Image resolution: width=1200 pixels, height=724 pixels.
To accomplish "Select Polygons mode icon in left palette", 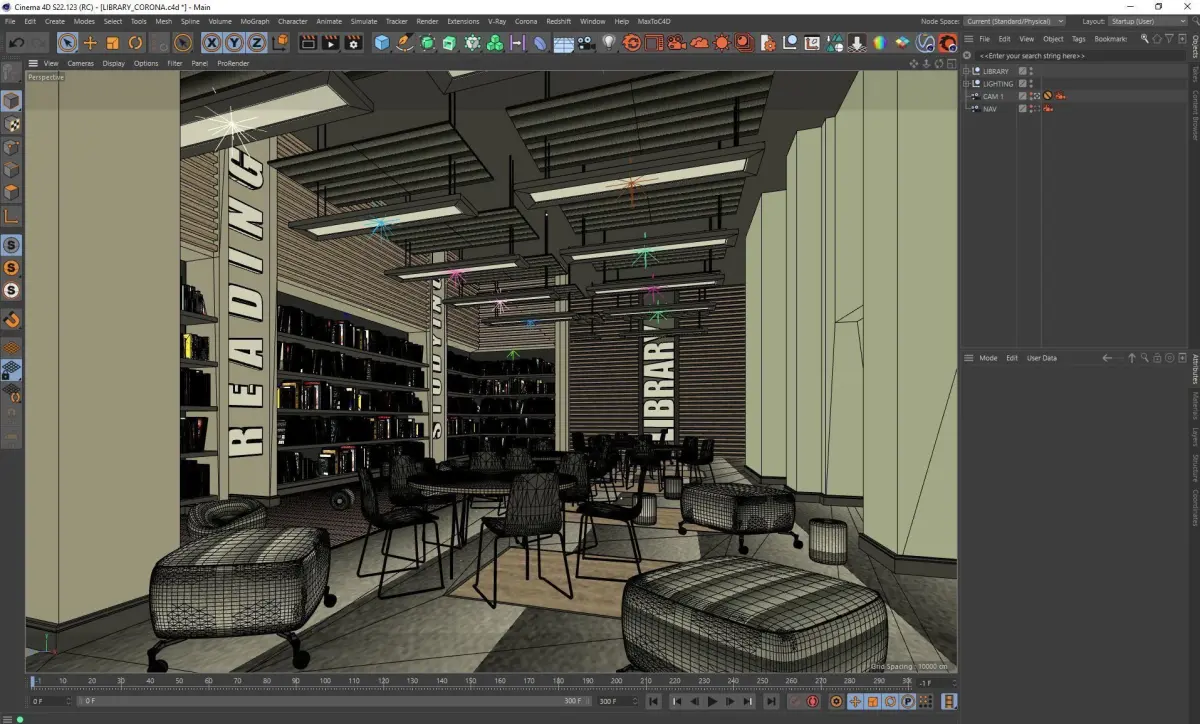I will click(x=11, y=192).
